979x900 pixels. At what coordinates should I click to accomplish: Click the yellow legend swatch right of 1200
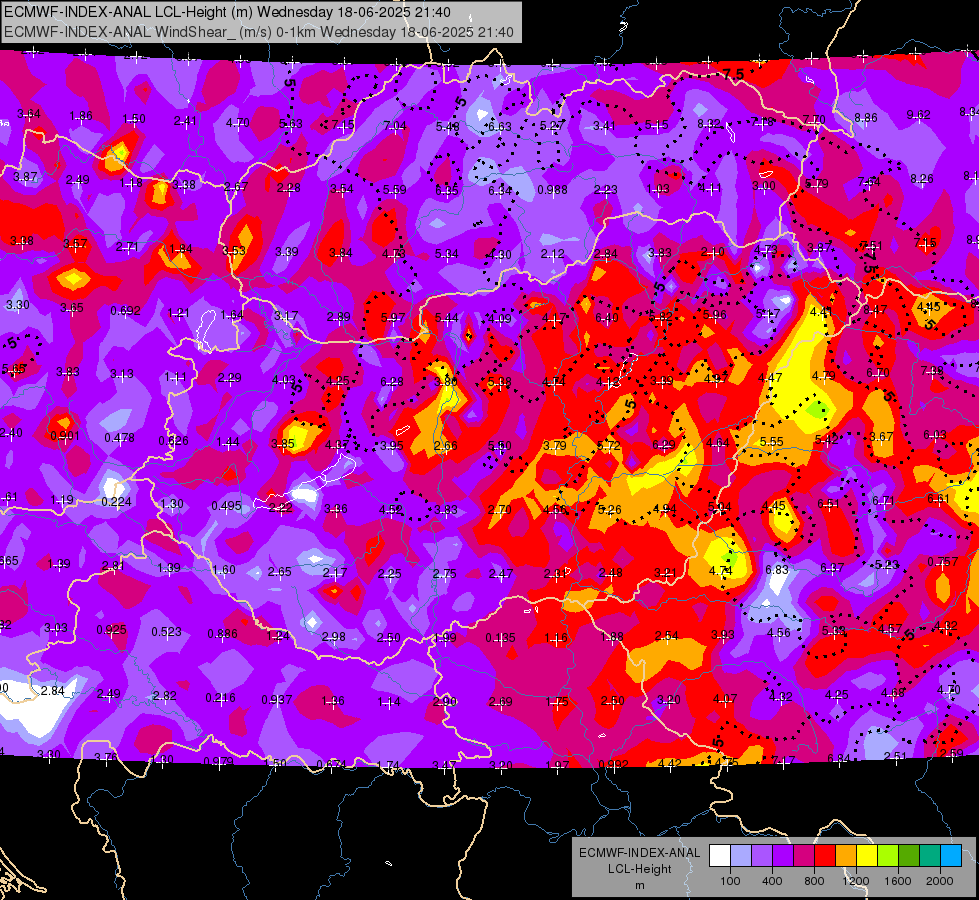coord(867,855)
